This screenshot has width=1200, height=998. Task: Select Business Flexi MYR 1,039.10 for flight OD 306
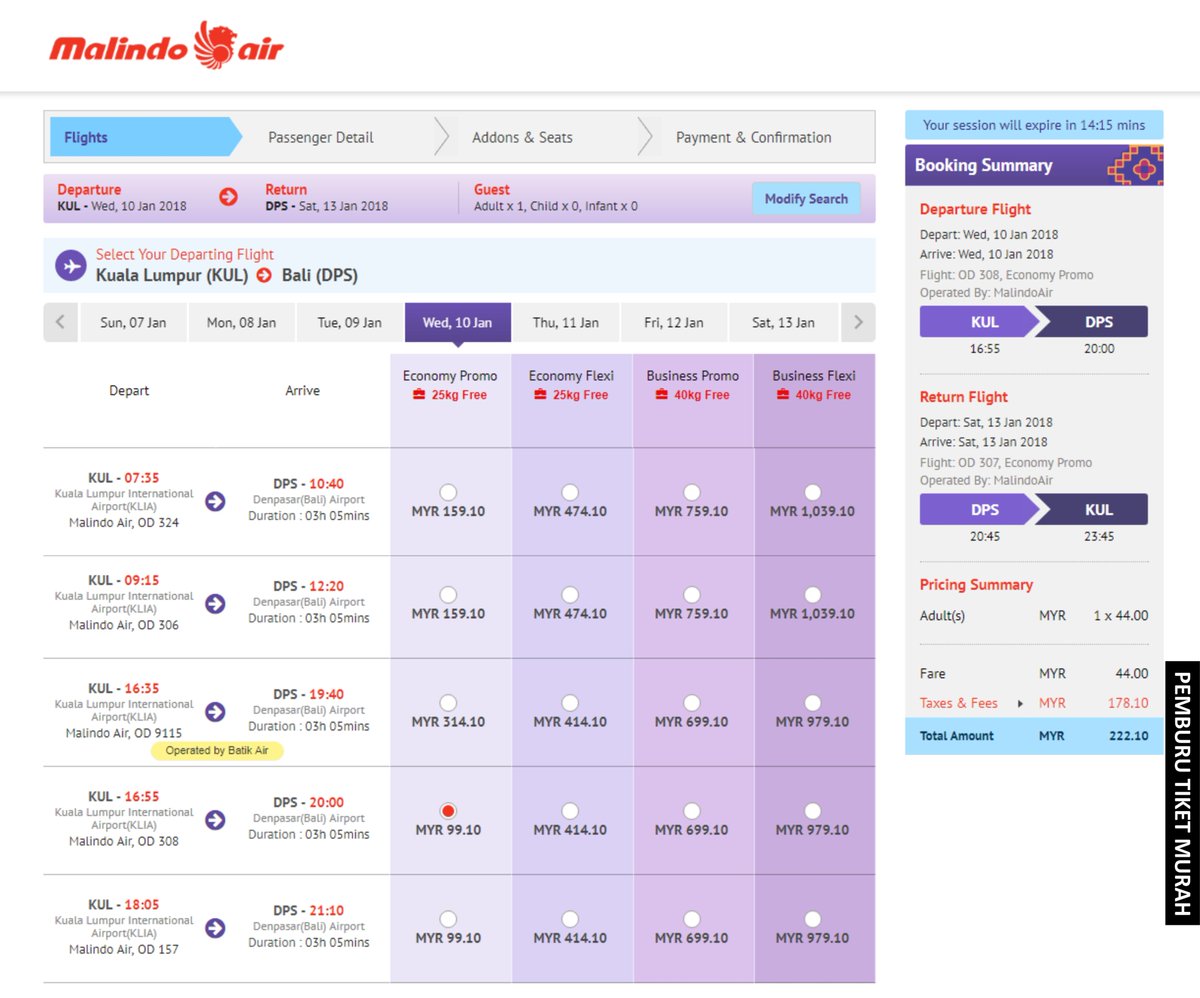pos(812,594)
